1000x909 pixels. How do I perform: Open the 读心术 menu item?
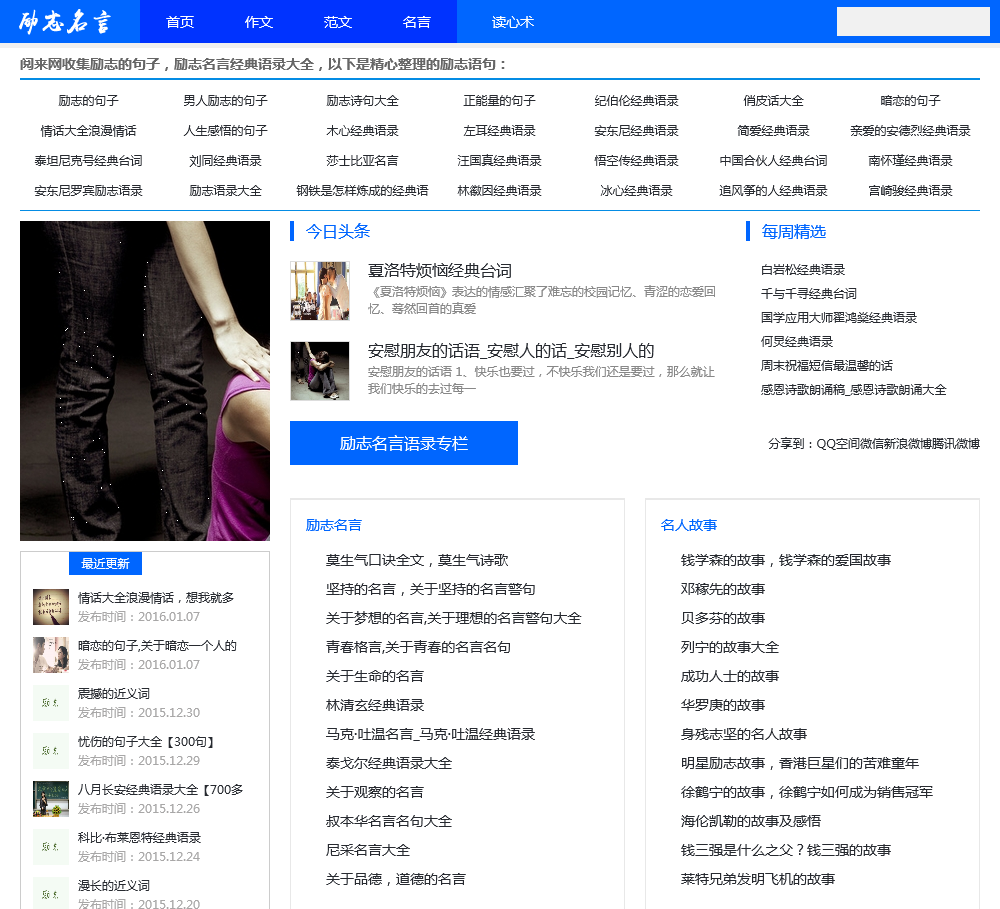point(512,22)
